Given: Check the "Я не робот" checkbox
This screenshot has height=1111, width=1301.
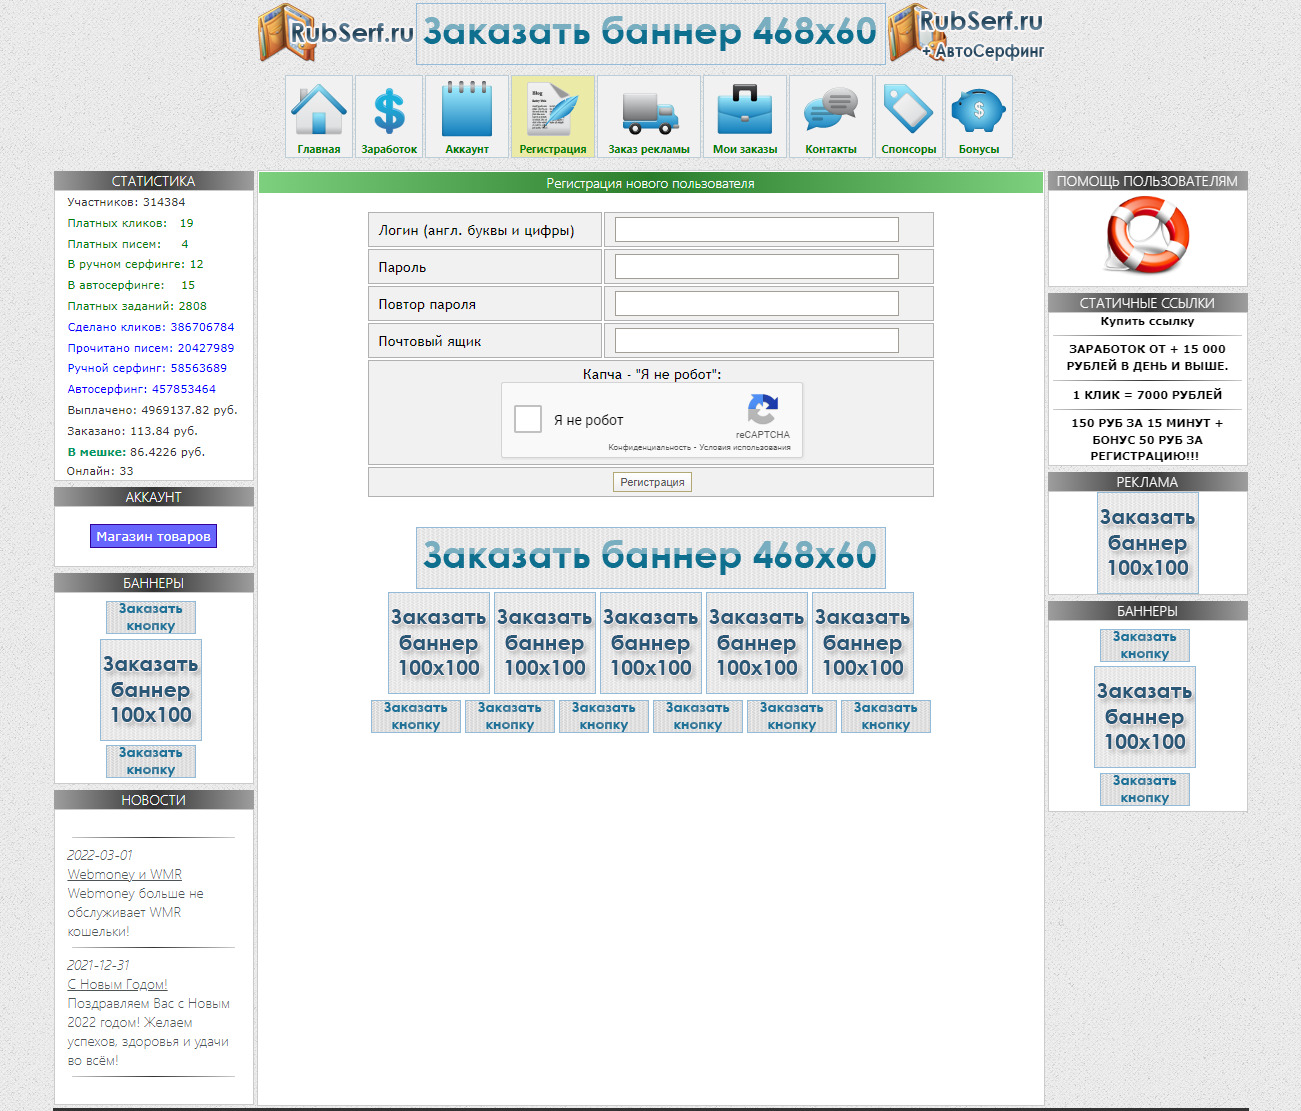Looking at the screenshot, I should (x=528, y=419).
